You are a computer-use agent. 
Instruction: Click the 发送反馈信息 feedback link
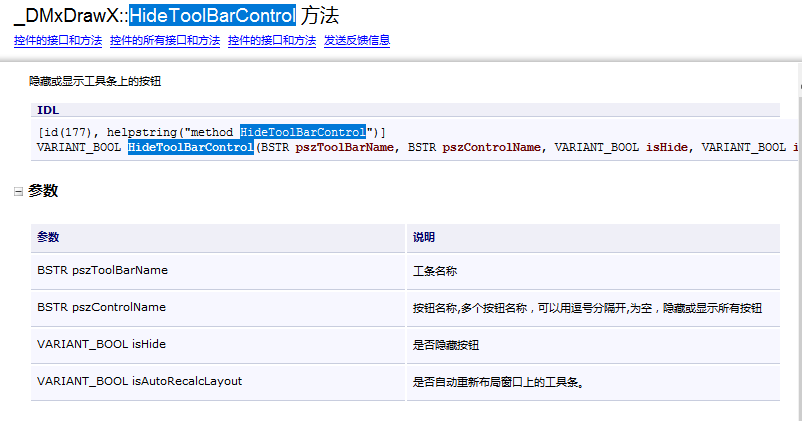tap(357, 41)
